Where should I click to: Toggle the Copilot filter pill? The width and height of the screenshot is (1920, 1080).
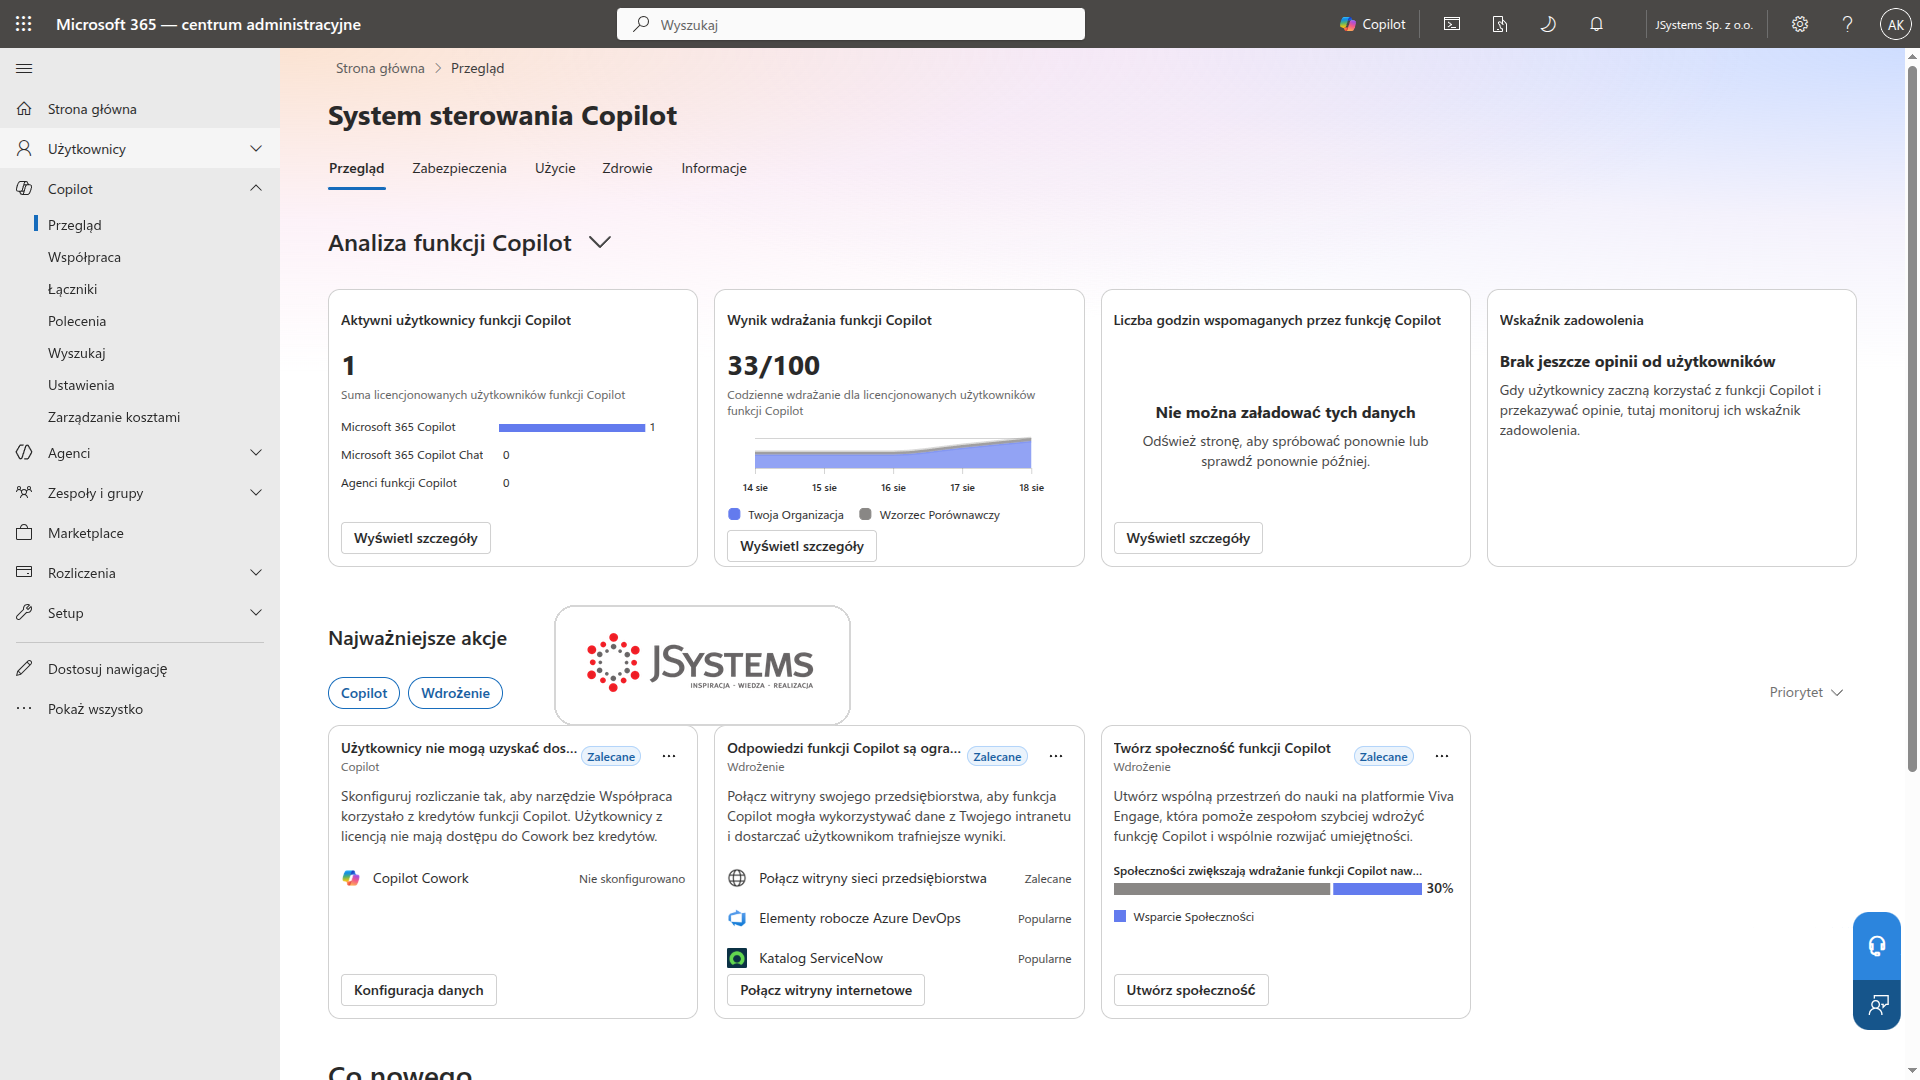(364, 693)
